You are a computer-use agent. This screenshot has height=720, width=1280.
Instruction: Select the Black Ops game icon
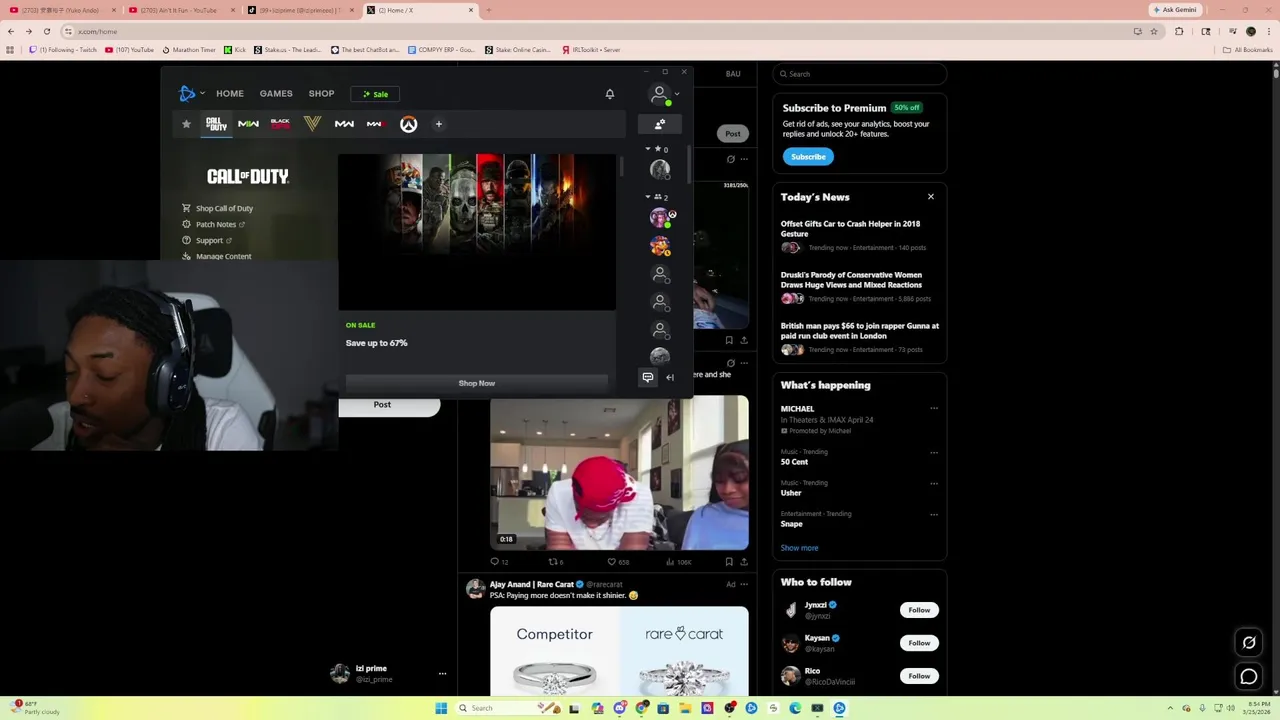pyautogui.click(x=280, y=124)
